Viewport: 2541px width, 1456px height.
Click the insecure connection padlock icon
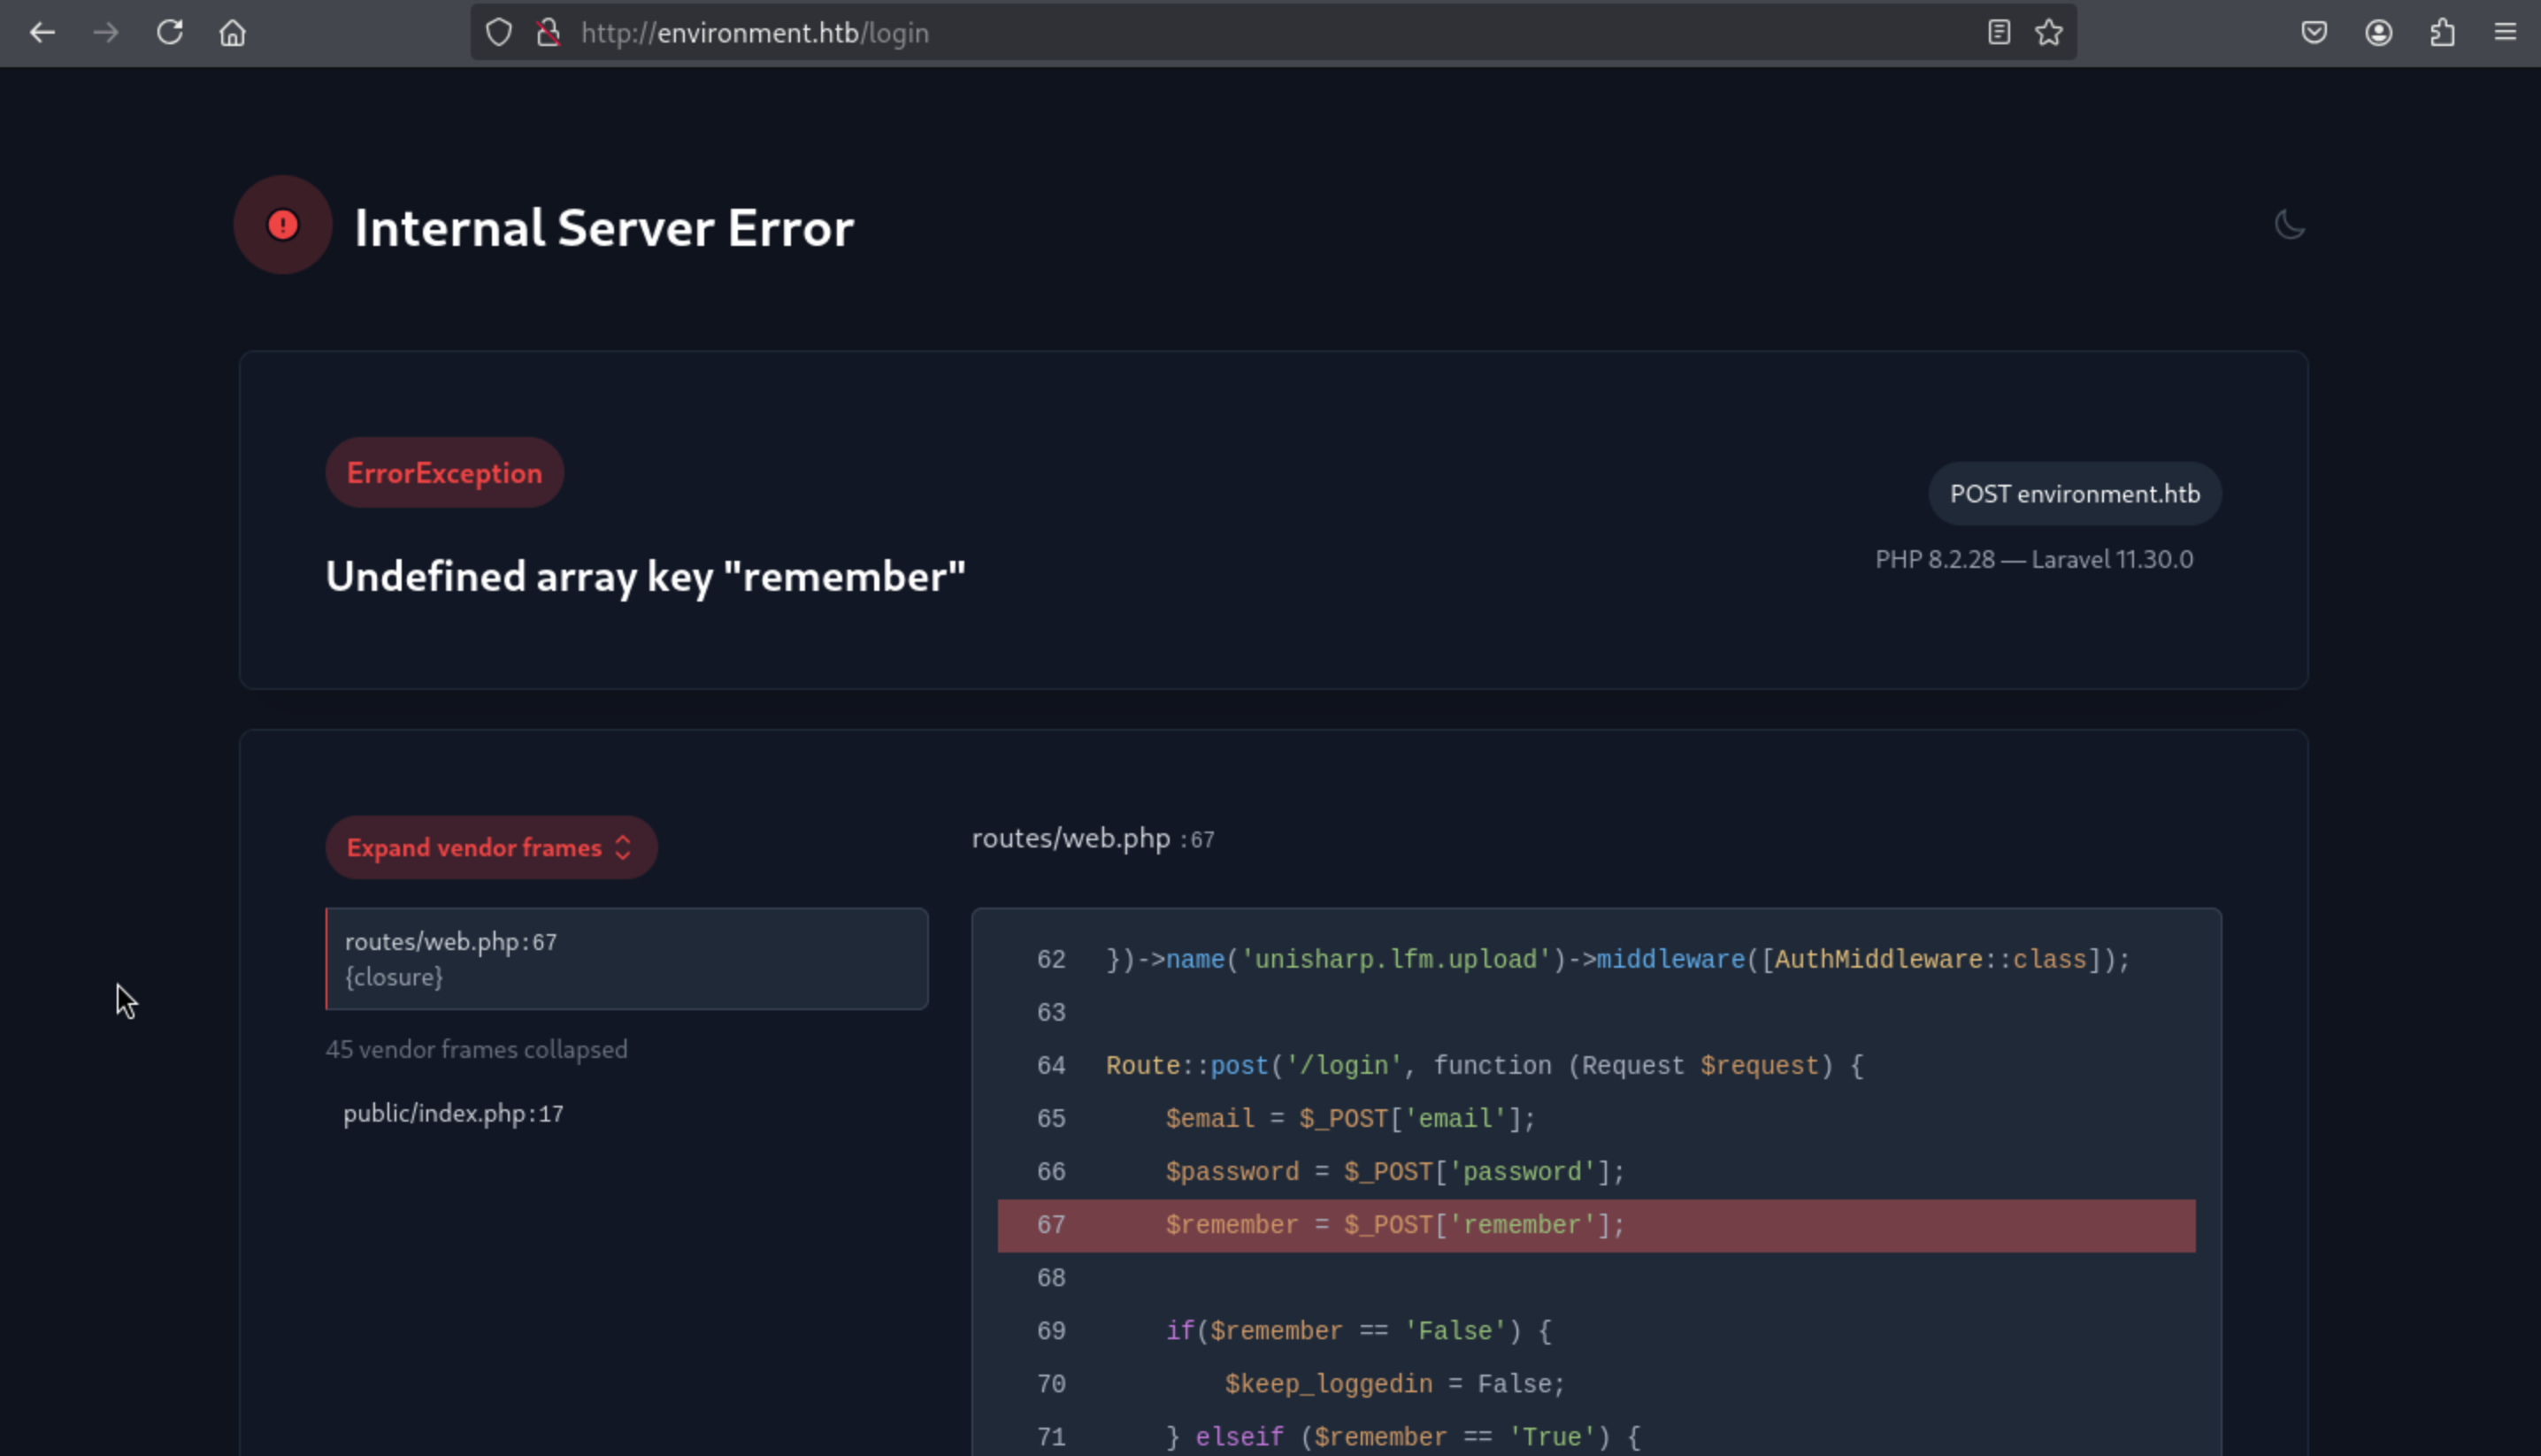pos(548,33)
